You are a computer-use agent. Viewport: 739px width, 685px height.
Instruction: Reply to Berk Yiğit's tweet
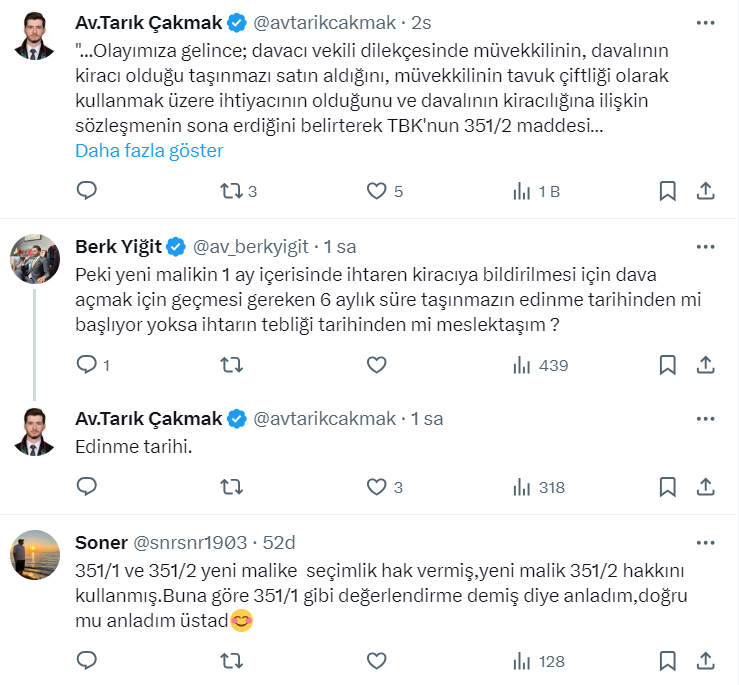point(87,365)
